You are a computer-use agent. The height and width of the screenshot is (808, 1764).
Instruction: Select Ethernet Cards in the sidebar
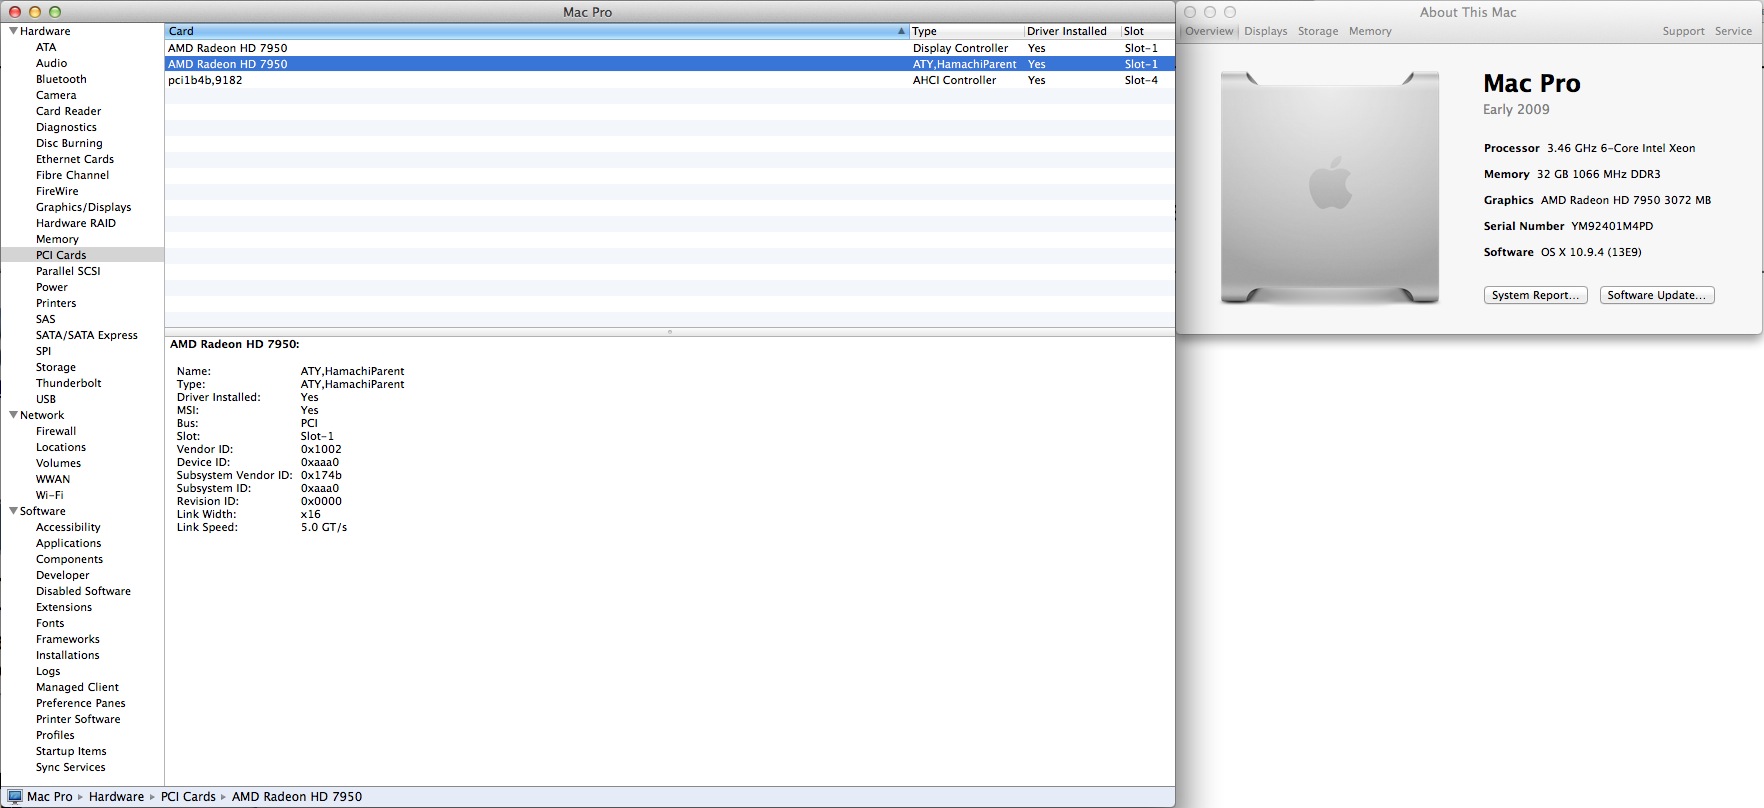pos(75,159)
